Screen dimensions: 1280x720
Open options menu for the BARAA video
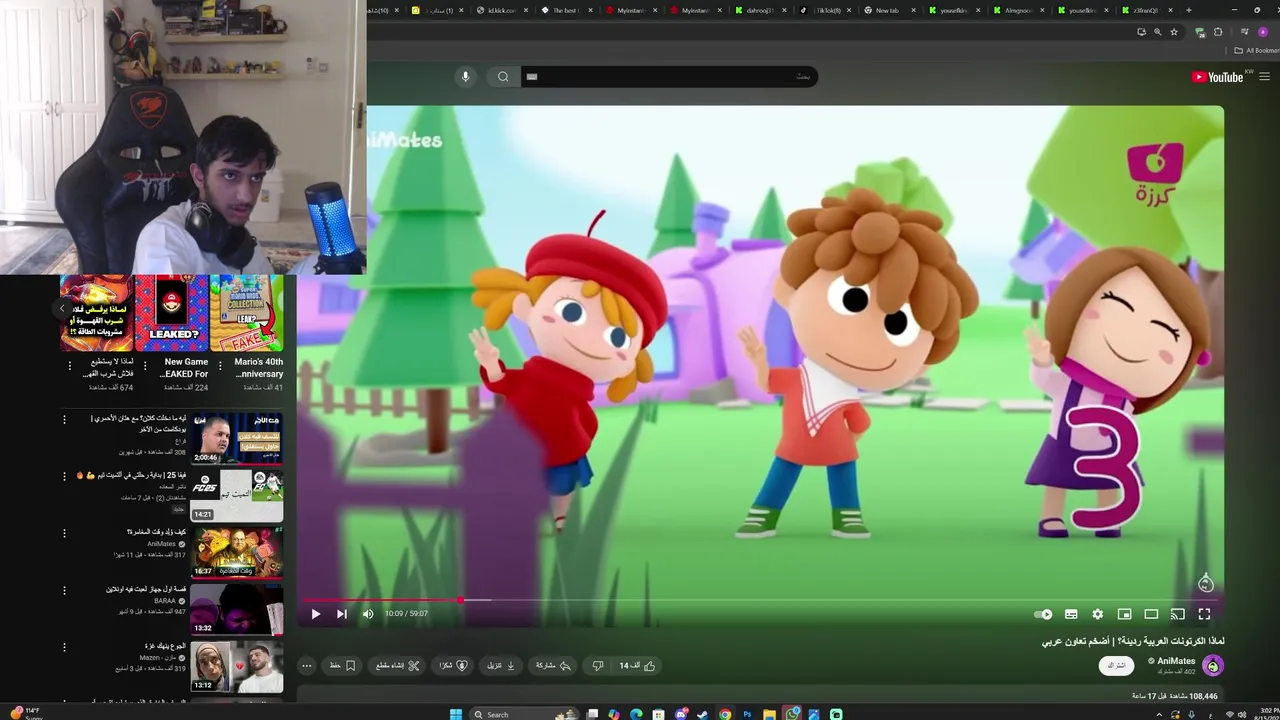pos(65,590)
